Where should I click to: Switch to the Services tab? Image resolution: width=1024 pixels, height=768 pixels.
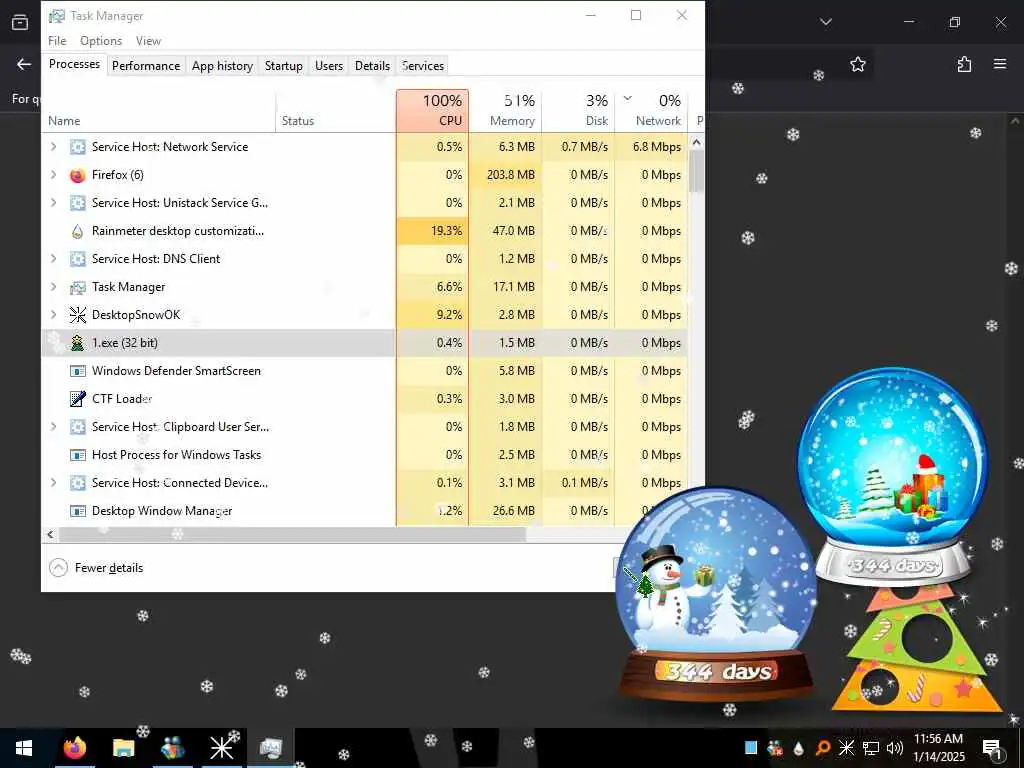coord(423,66)
